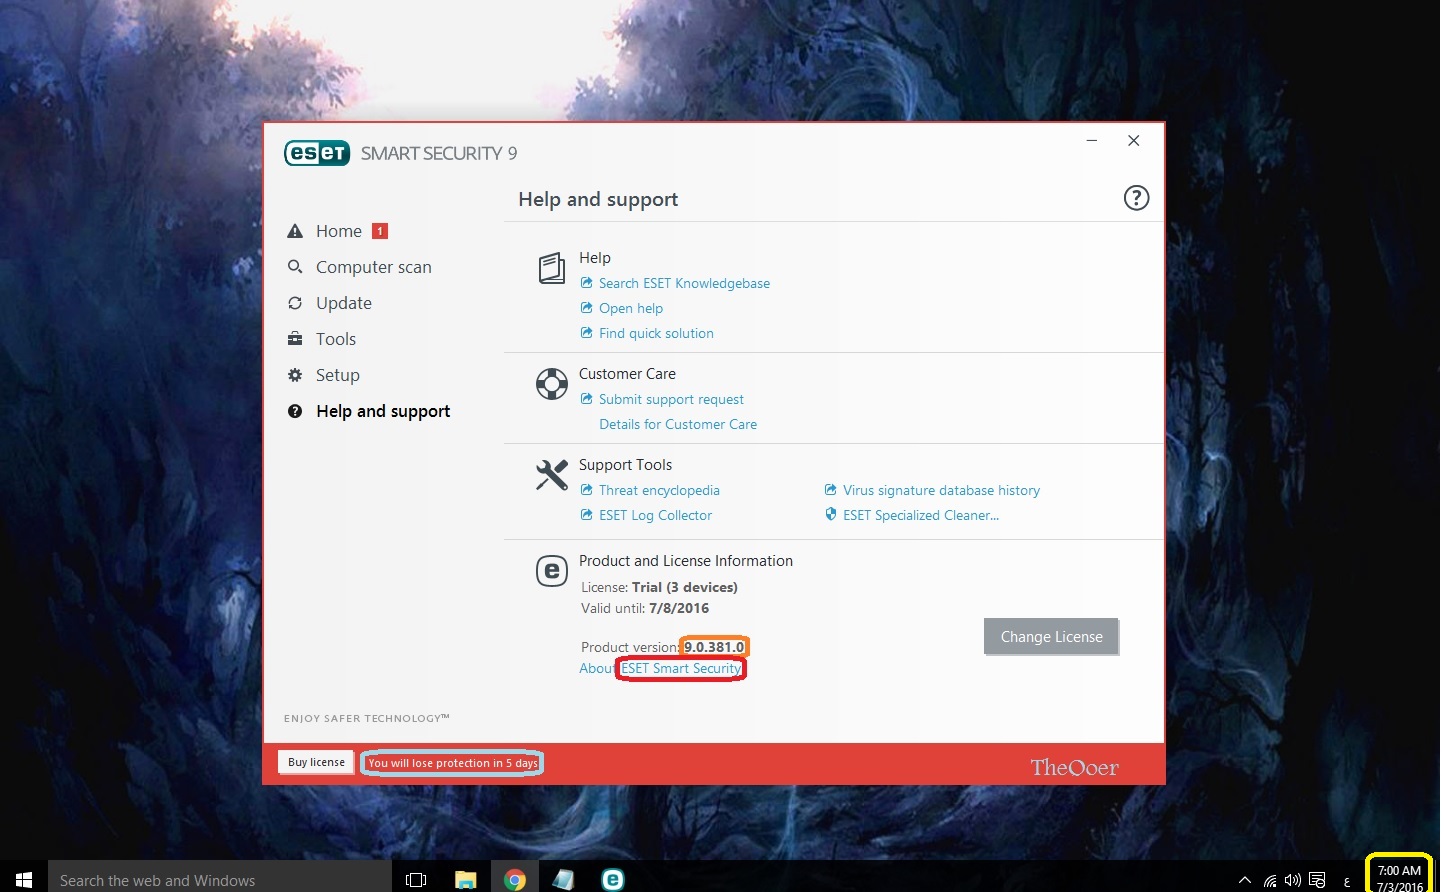Click the Change License button
This screenshot has height=892, width=1444.
pos(1051,637)
